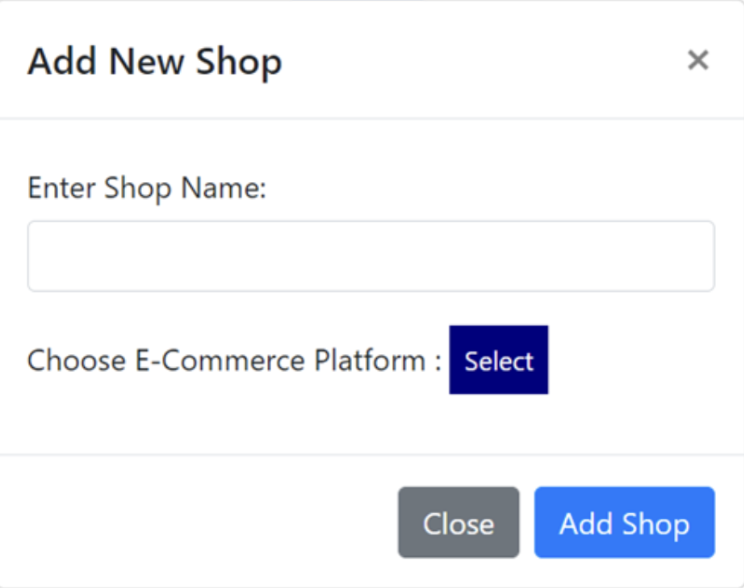The image size is (744, 588).
Task: Focus the shop name input box
Action: pyautogui.click(x=370, y=257)
